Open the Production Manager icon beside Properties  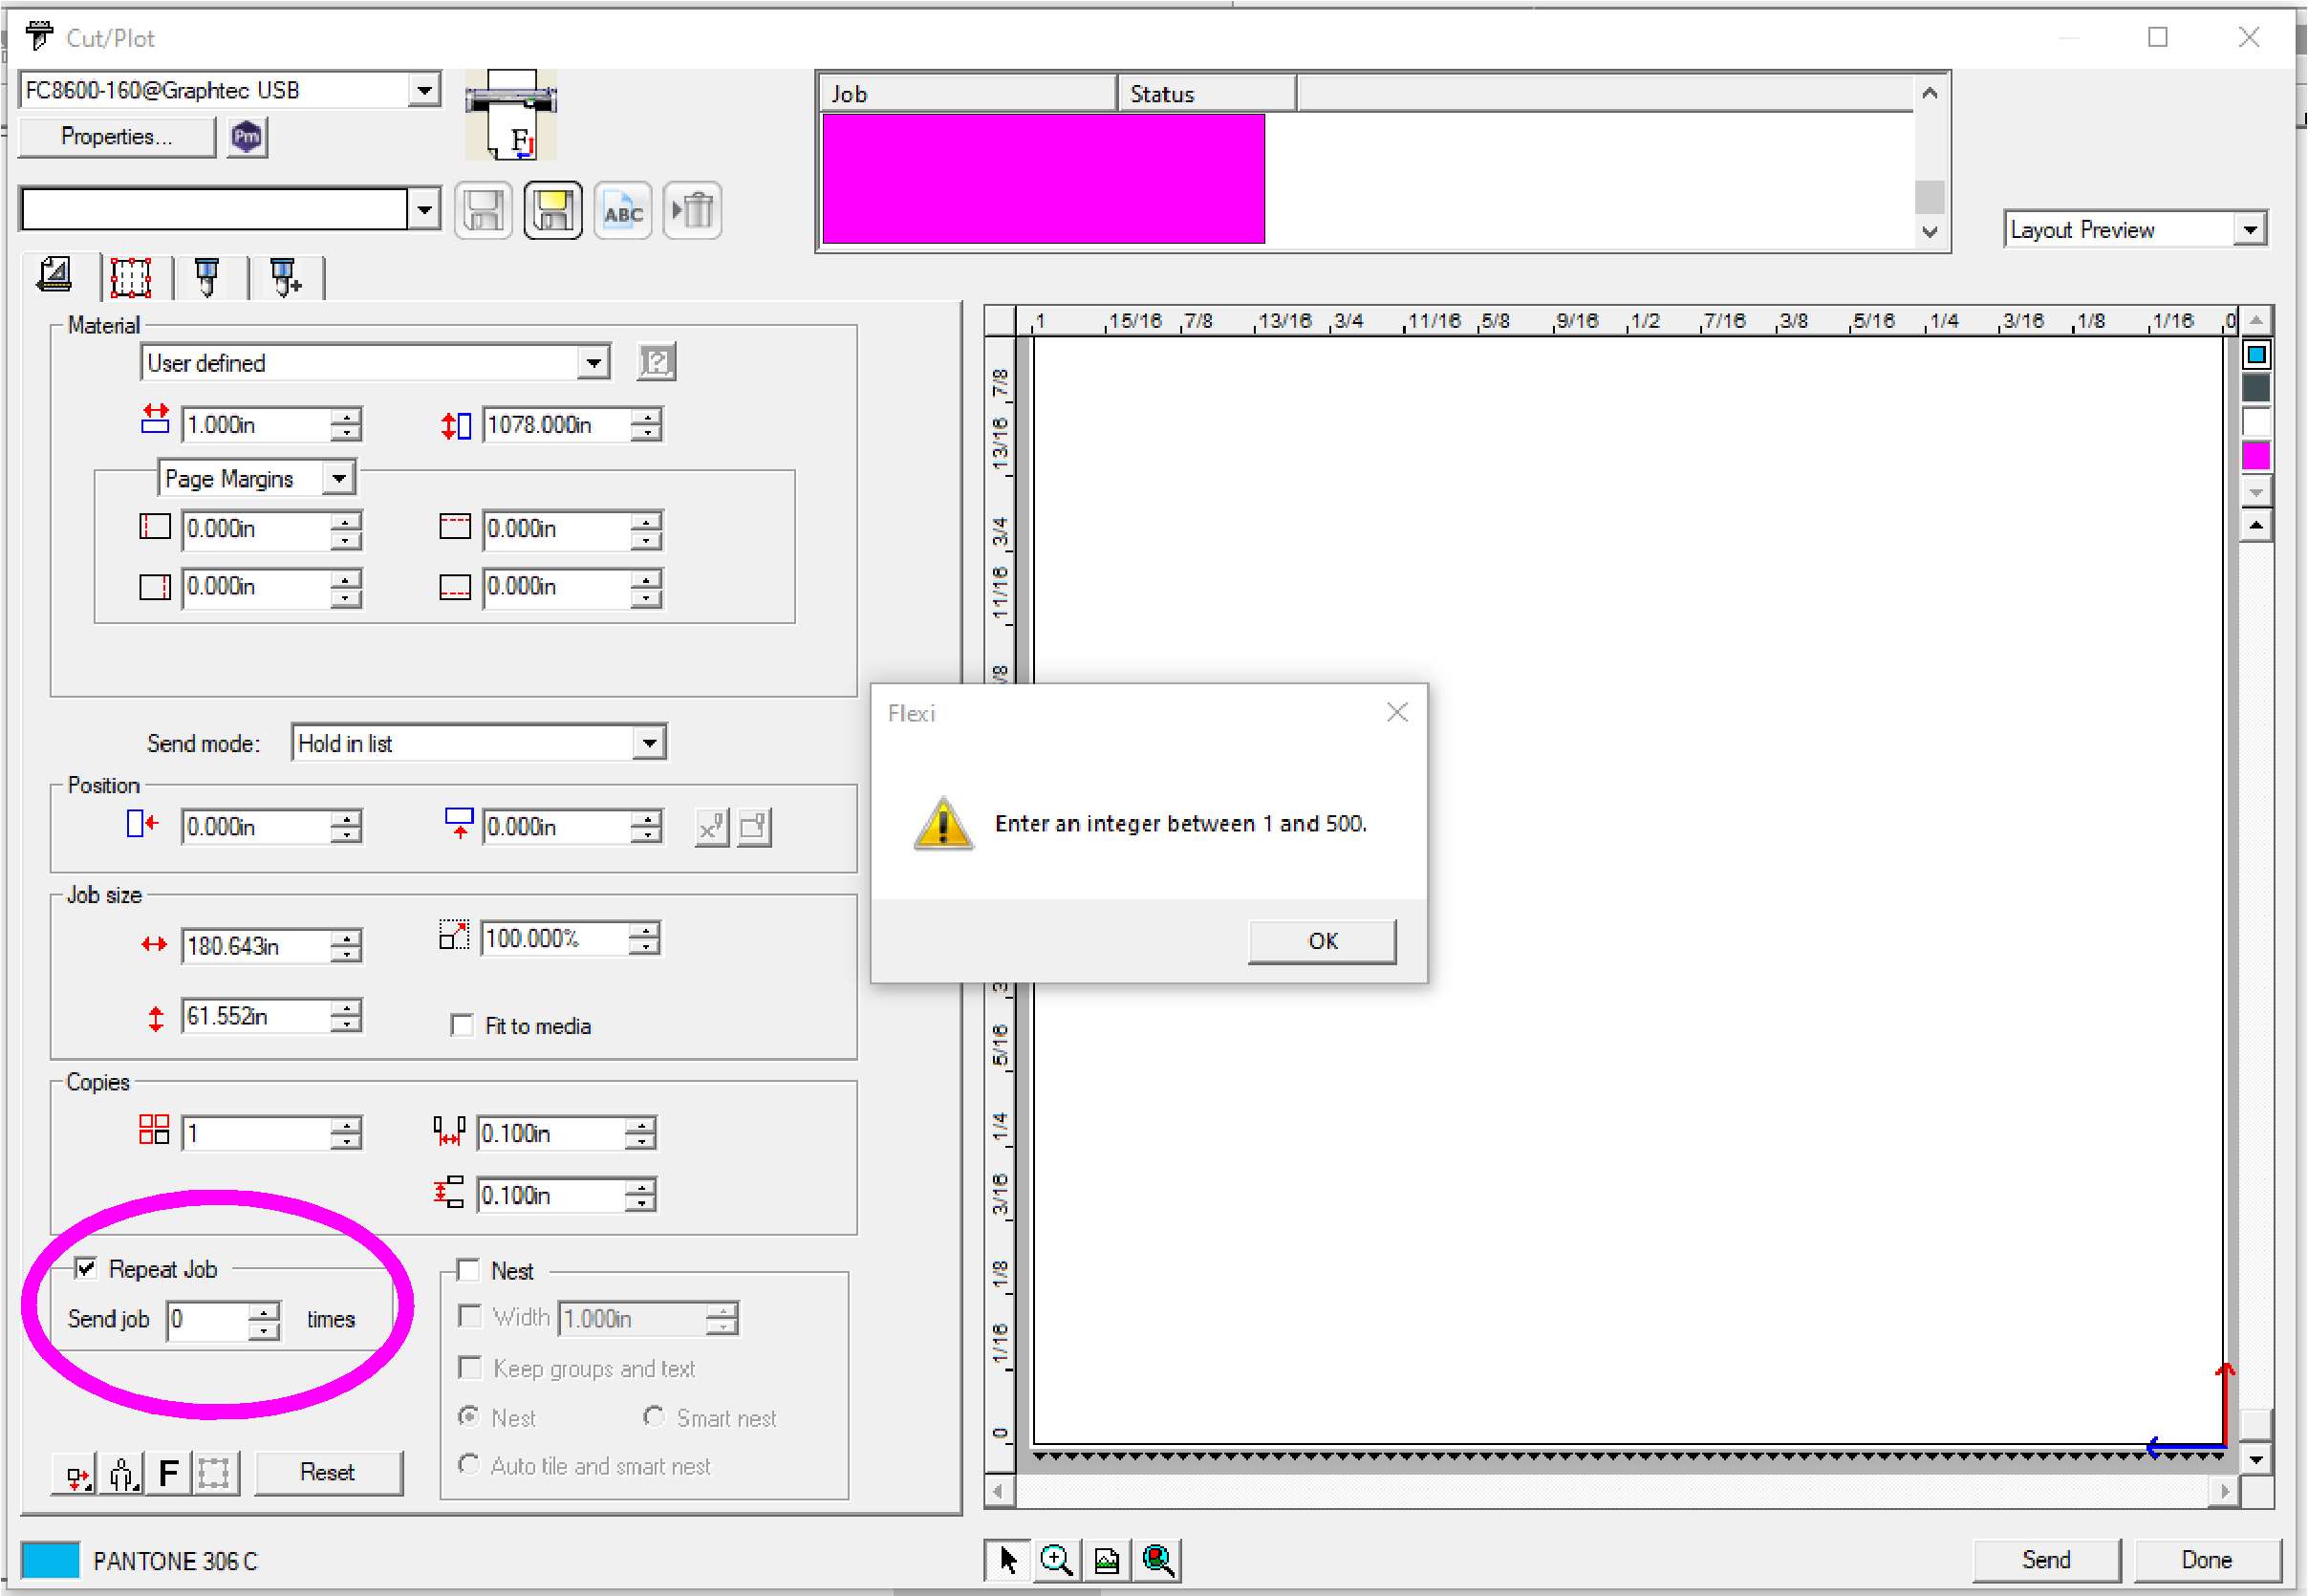pyautogui.click(x=247, y=136)
